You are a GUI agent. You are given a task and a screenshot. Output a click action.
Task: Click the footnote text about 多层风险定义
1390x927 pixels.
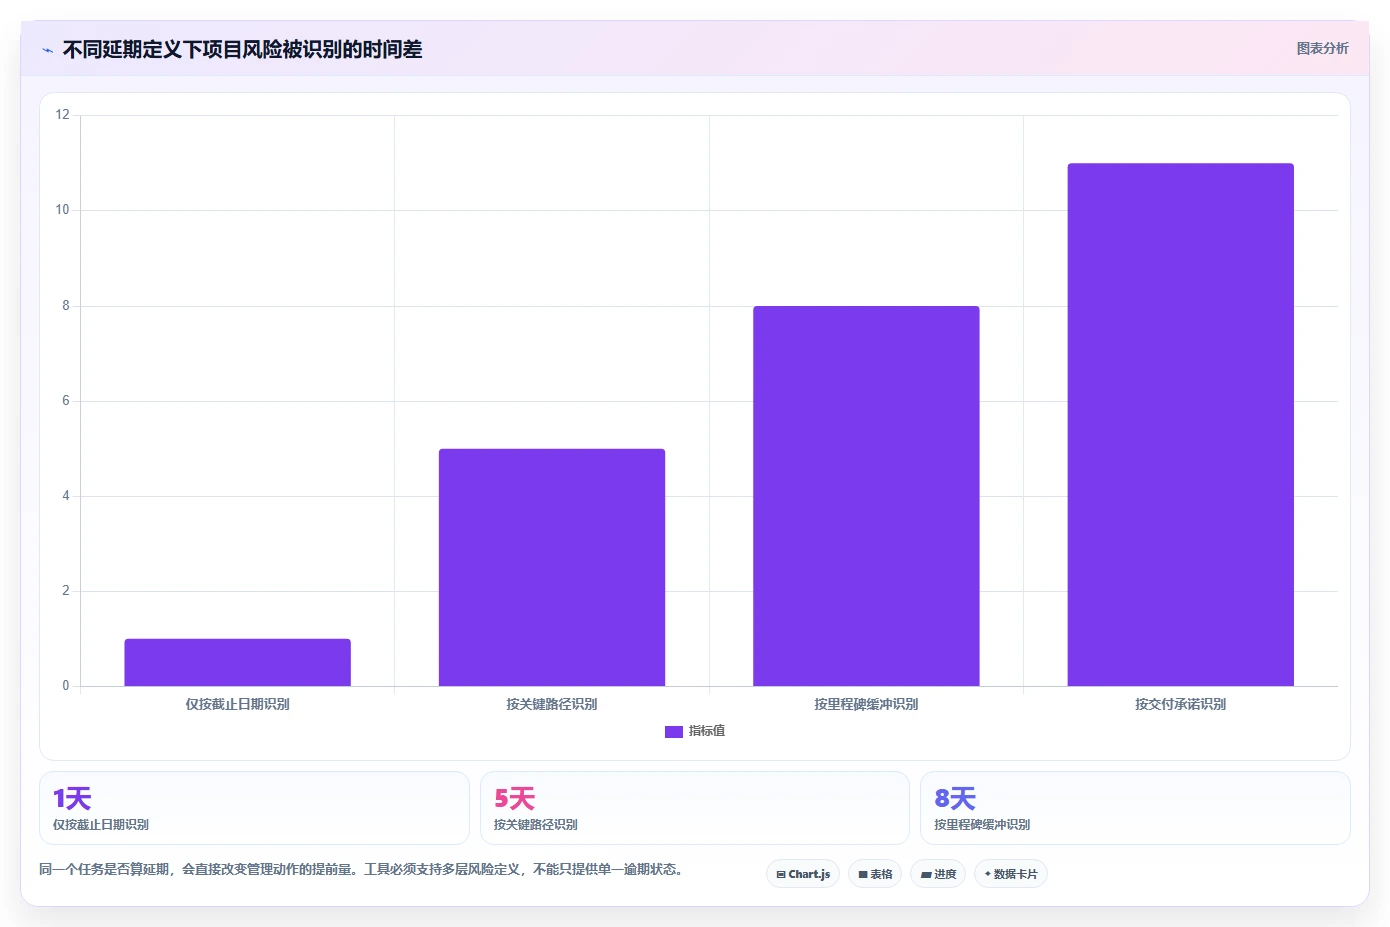pyautogui.click(x=361, y=869)
